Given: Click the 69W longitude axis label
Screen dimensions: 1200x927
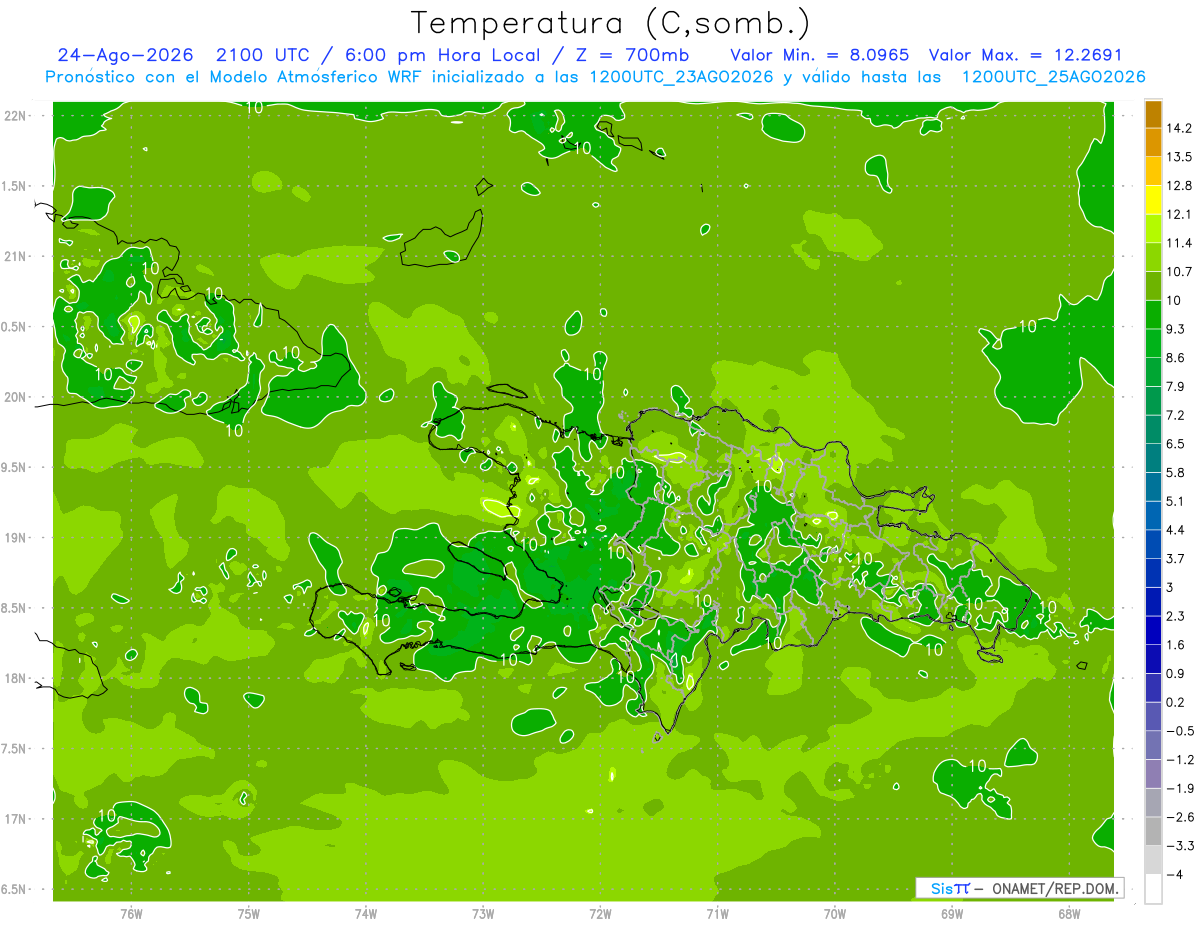Looking at the screenshot, I should (x=952, y=914).
